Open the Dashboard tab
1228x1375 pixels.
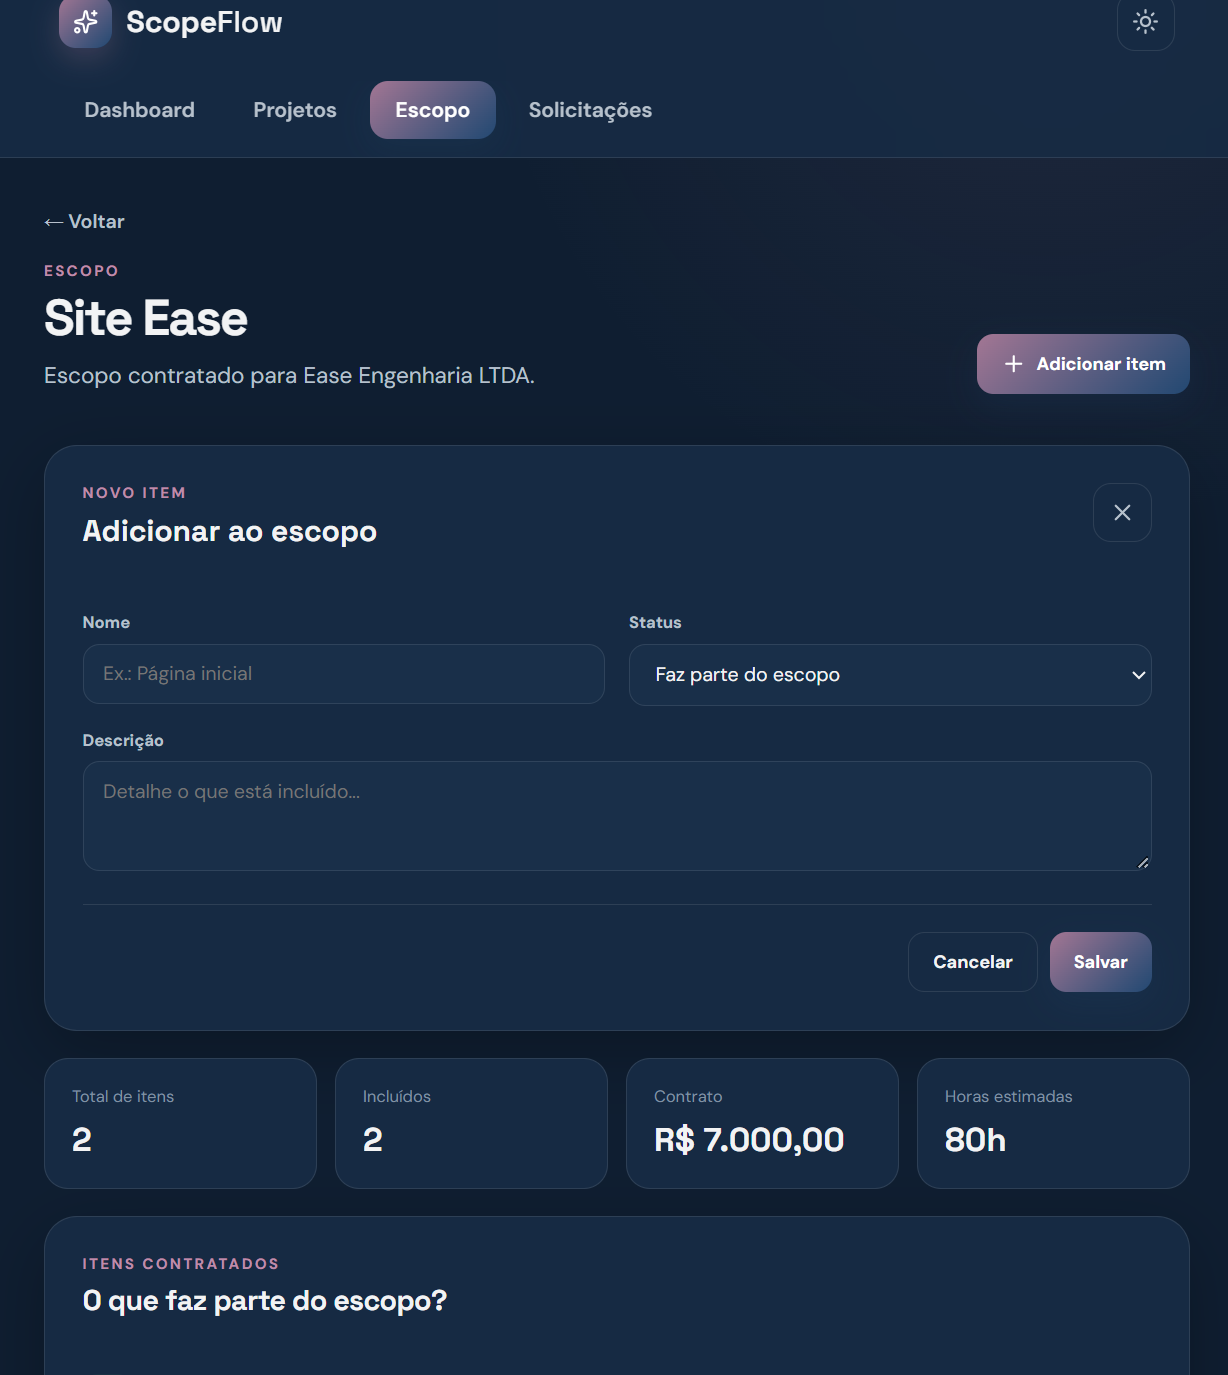(x=140, y=110)
